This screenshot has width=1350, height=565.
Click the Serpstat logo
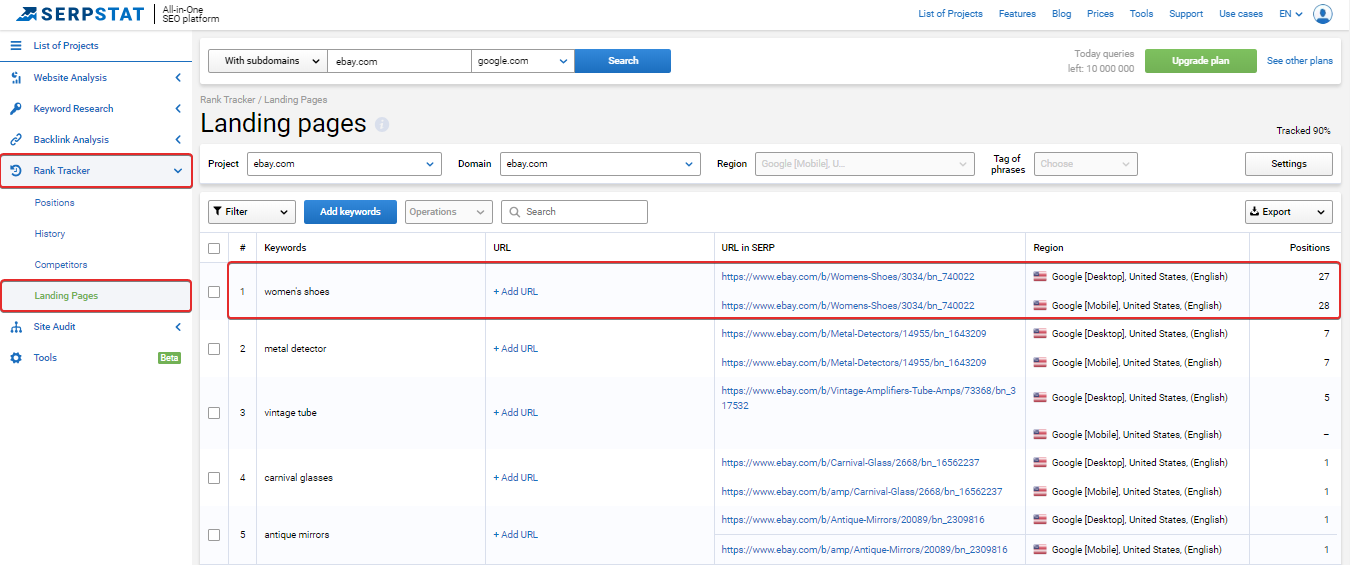click(x=80, y=14)
